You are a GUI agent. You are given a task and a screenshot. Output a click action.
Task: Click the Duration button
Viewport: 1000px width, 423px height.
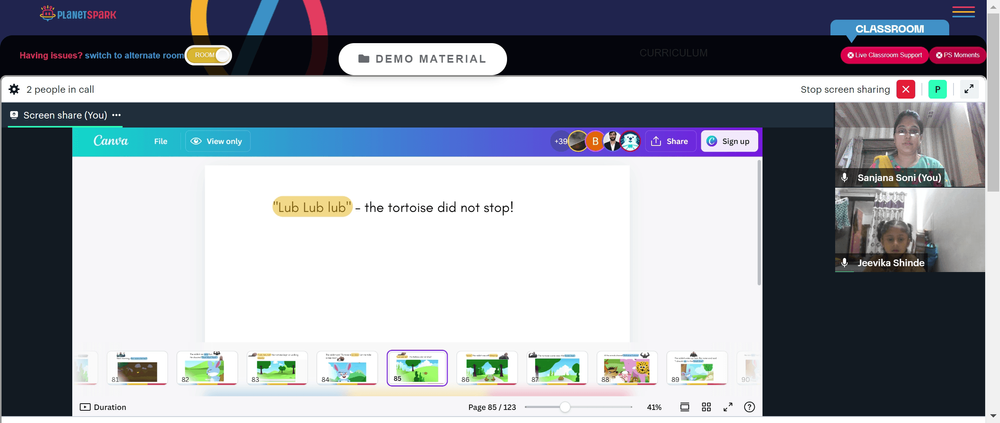(103, 407)
